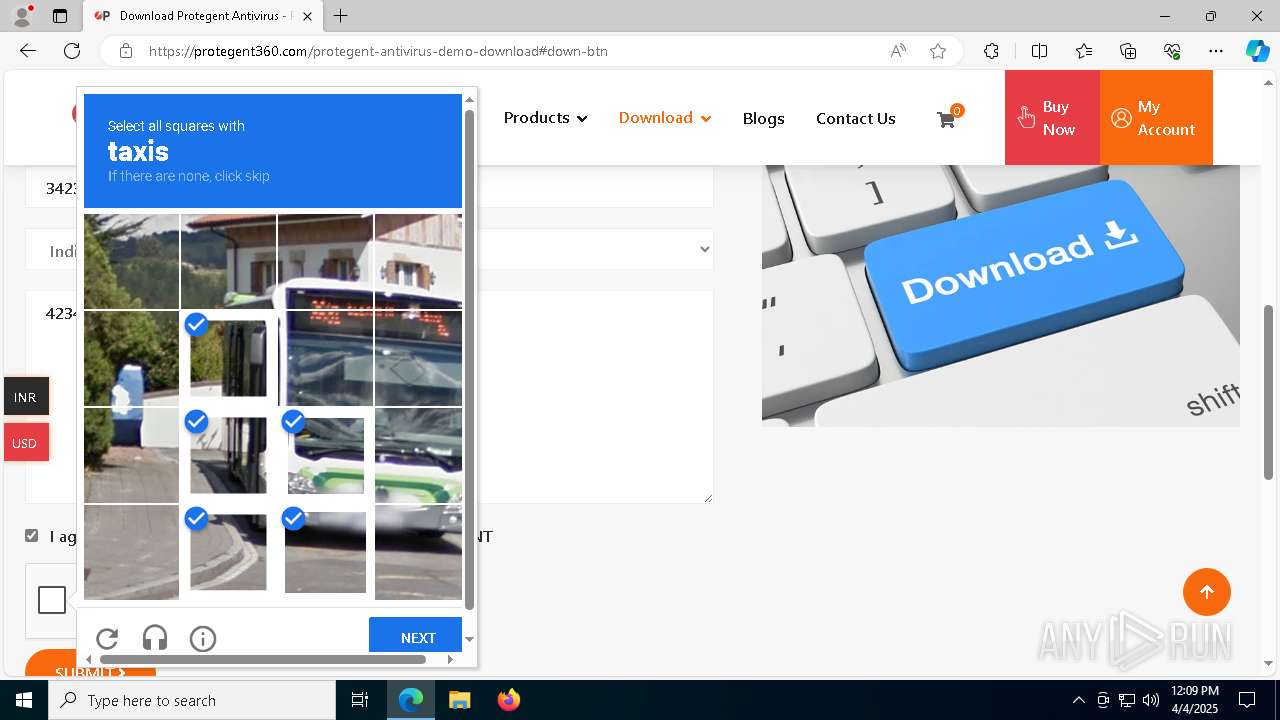1280x720 pixels.
Task: Toggle the 'I agree' checkbox
Action: click(x=32, y=536)
